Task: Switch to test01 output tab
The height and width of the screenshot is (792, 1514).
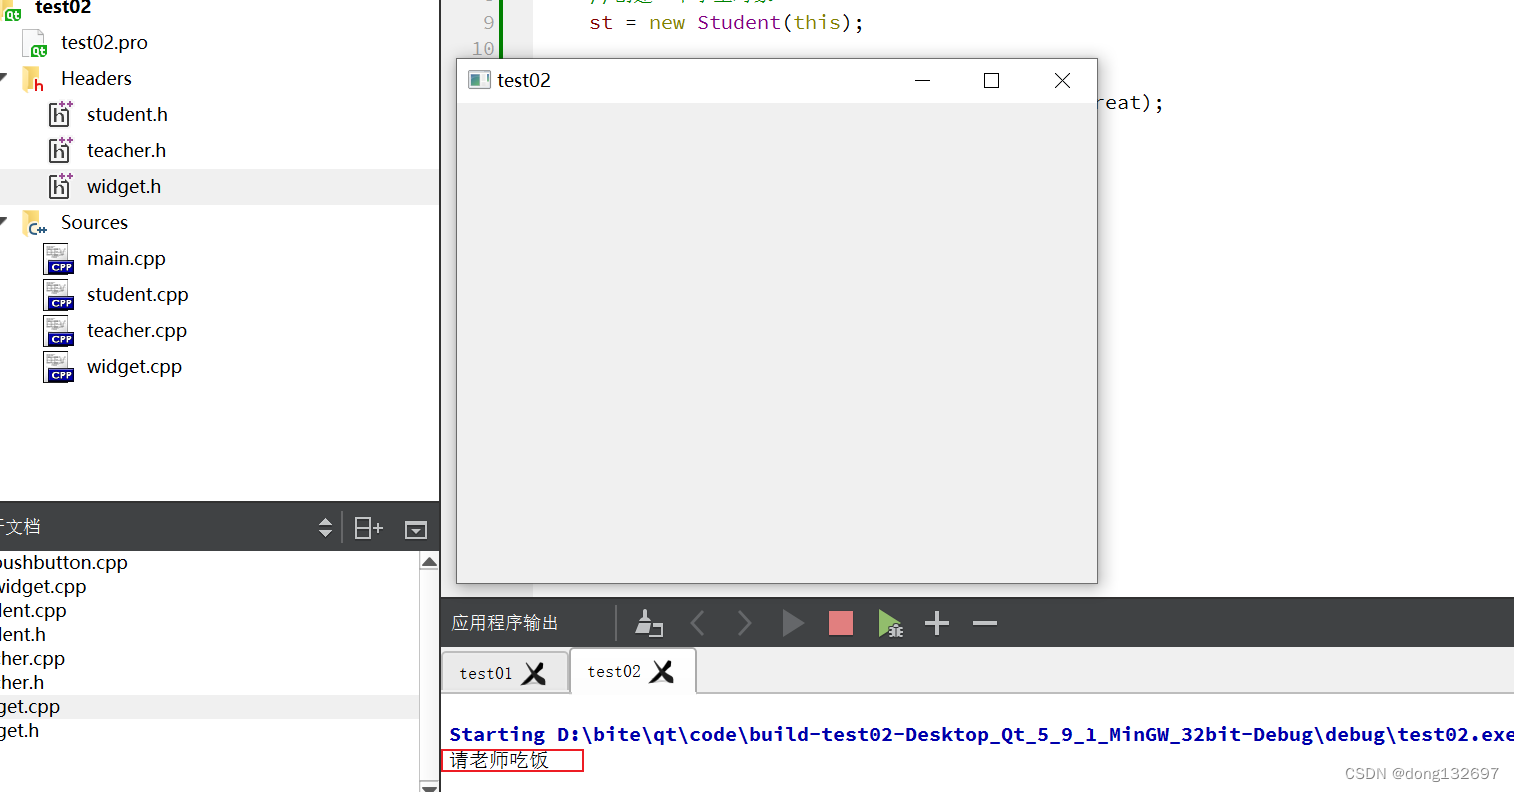Action: (x=486, y=673)
